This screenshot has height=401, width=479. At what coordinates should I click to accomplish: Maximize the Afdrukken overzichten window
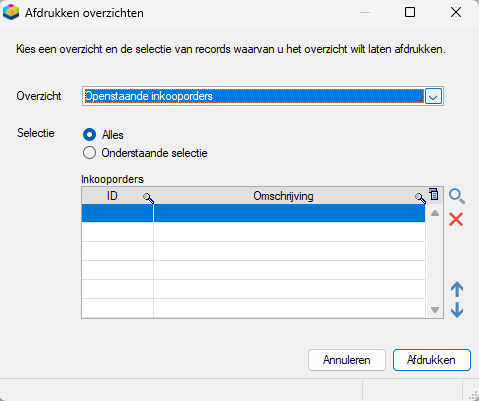410,13
